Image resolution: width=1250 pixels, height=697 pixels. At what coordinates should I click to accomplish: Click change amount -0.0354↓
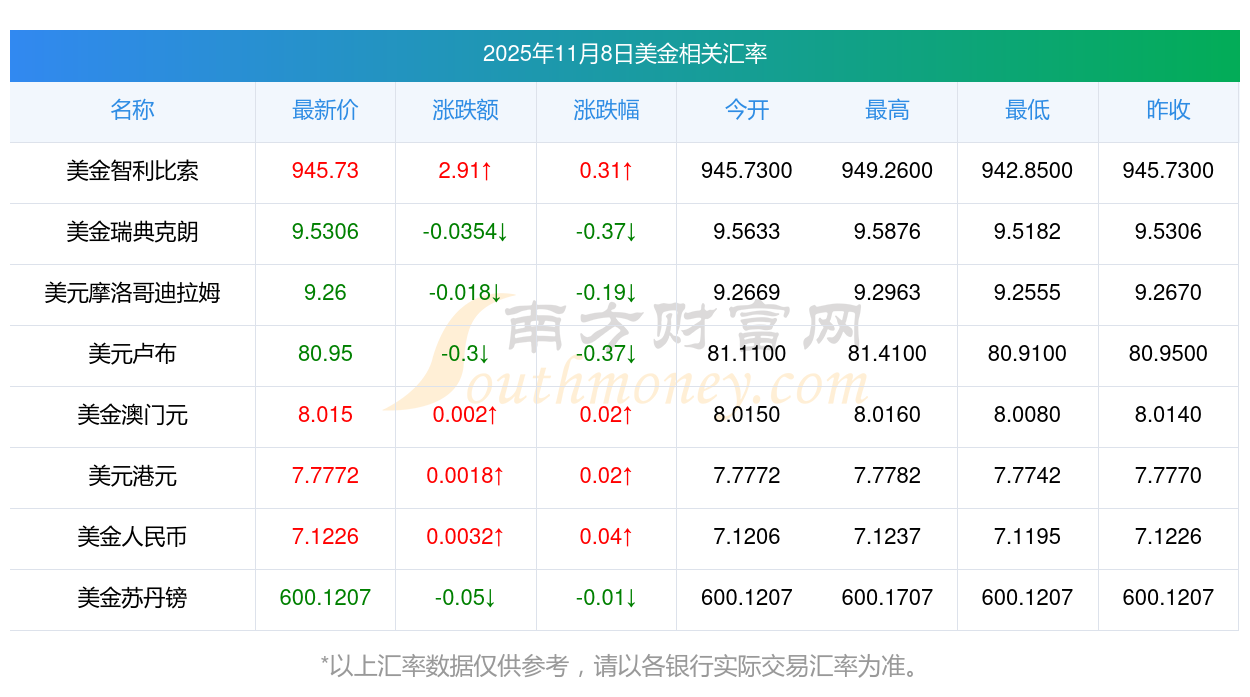(x=466, y=232)
